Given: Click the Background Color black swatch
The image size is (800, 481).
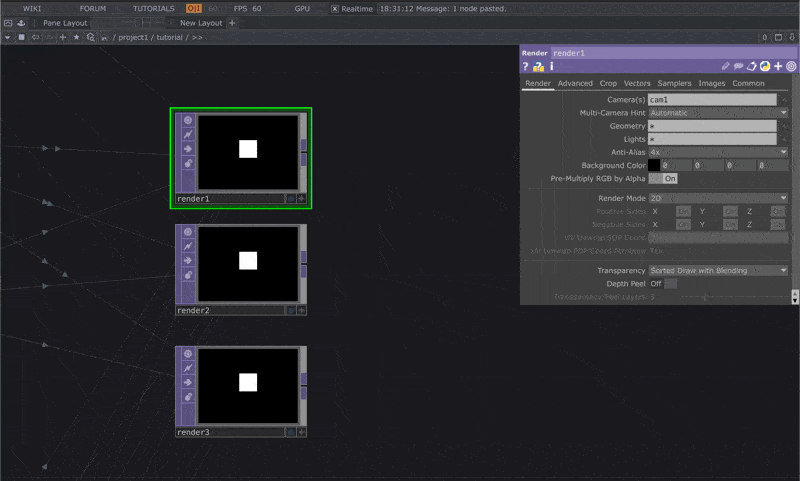Looking at the screenshot, I should 654,165.
